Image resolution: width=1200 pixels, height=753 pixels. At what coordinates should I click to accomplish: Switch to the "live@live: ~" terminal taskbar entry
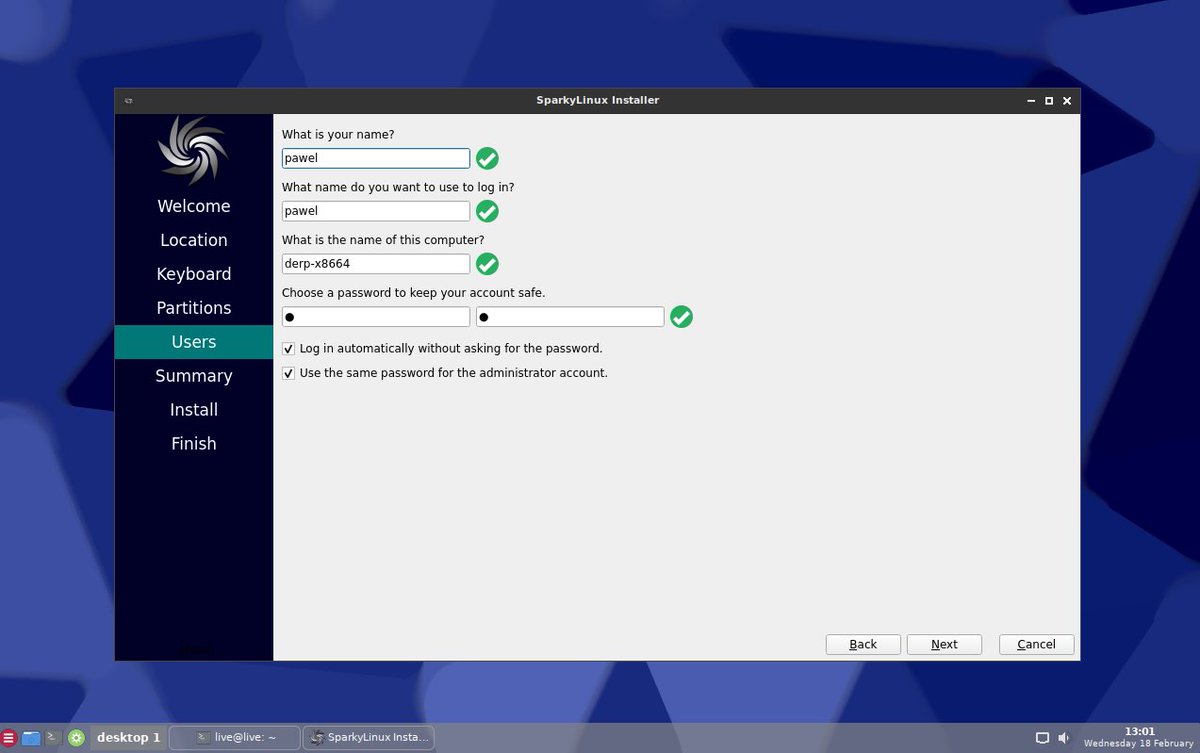[x=235, y=738]
